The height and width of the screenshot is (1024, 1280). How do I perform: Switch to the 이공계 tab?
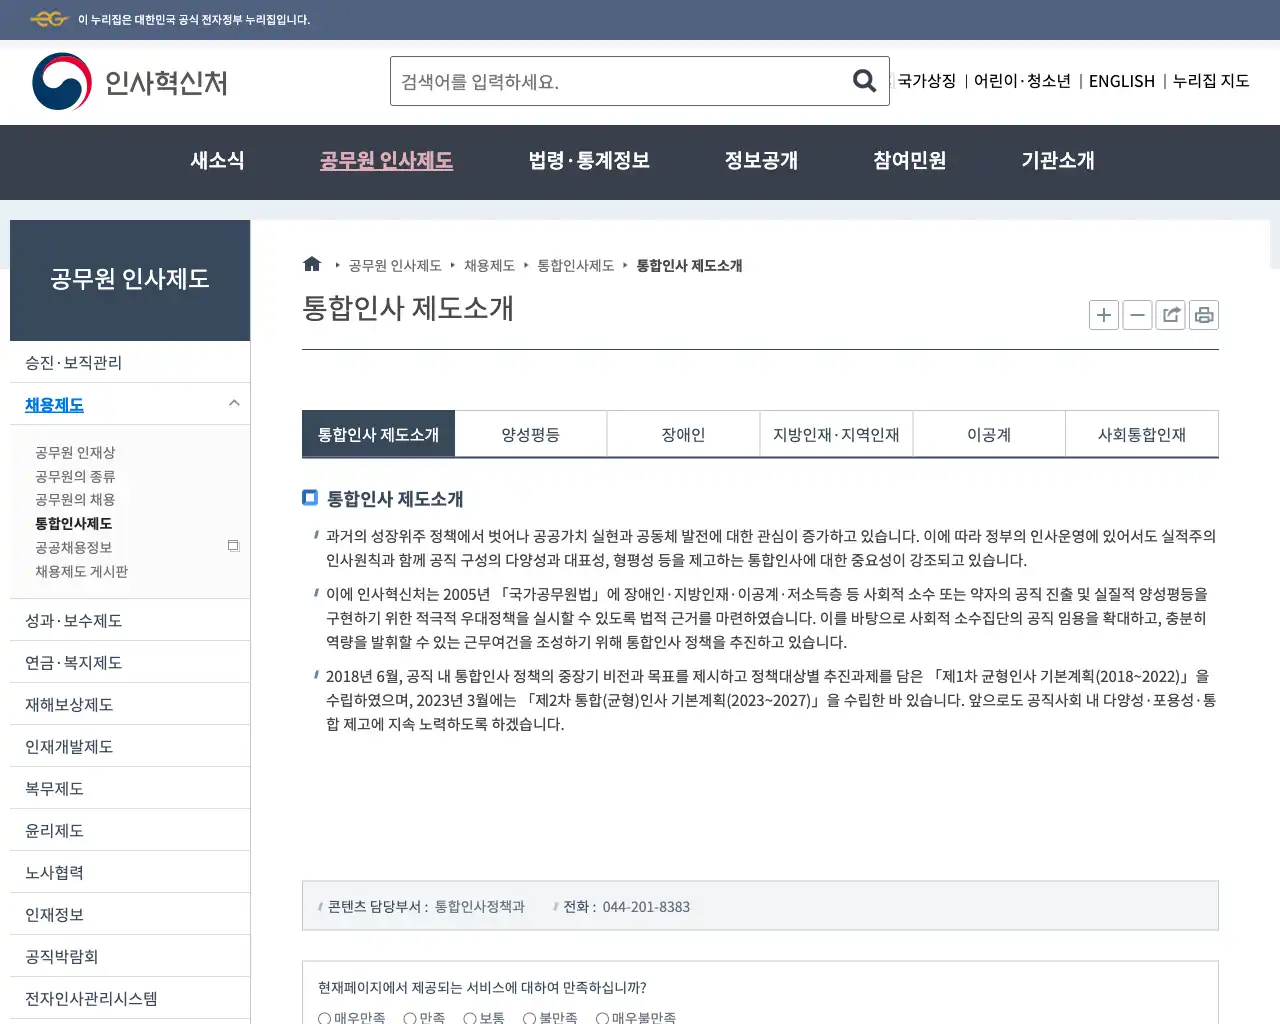click(989, 434)
